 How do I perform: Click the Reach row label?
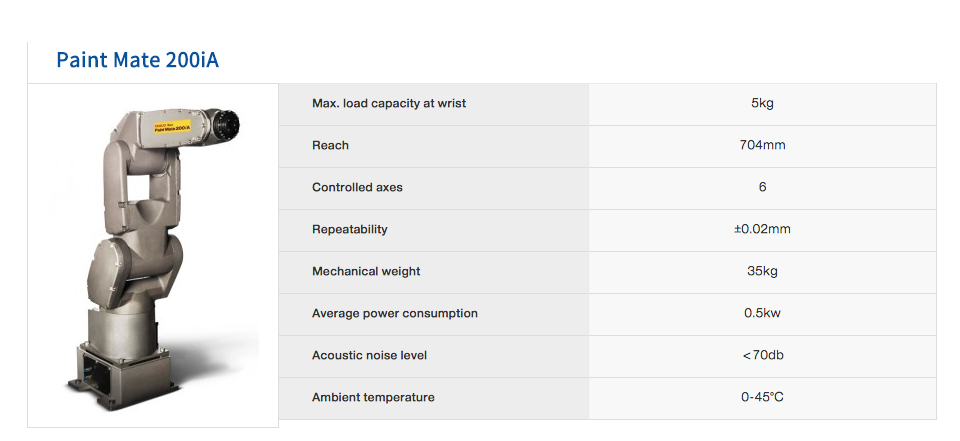[330, 145]
